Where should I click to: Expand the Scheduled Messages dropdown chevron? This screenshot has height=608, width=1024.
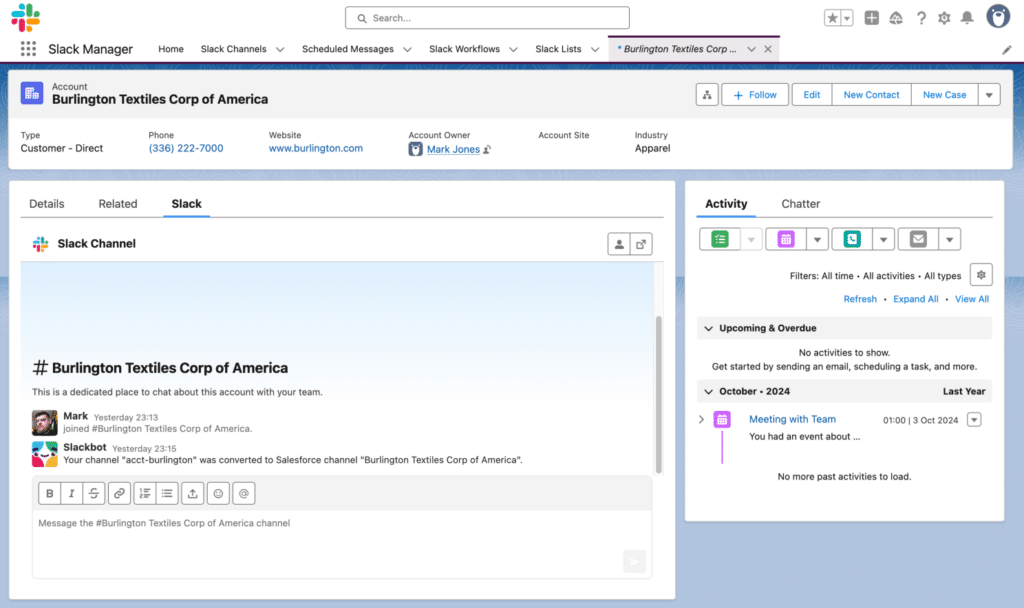(x=408, y=50)
